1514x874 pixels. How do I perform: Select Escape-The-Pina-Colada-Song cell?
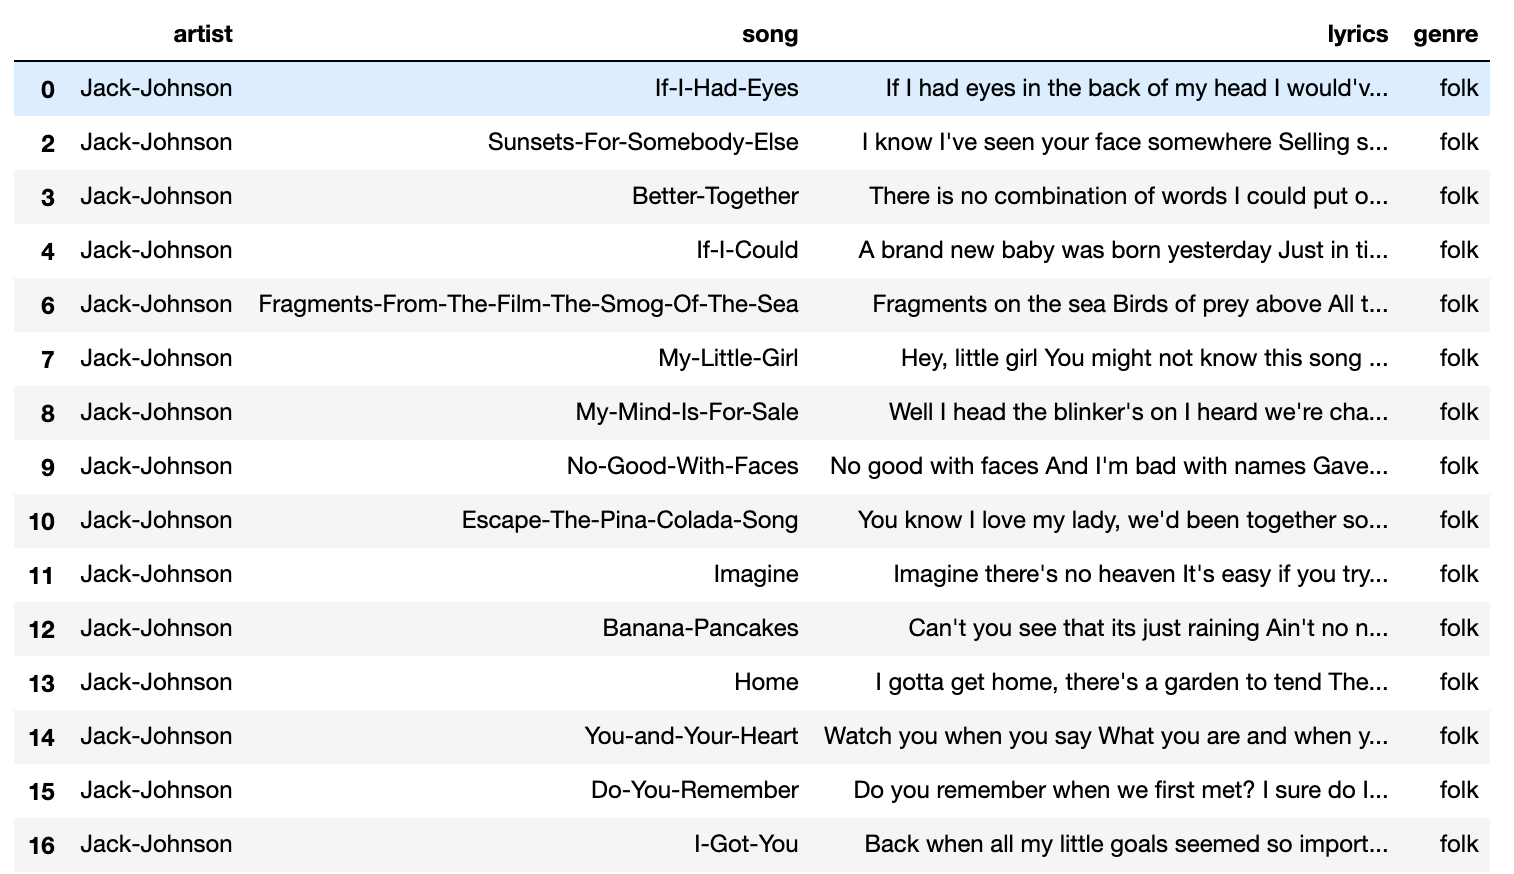pos(630,520)
